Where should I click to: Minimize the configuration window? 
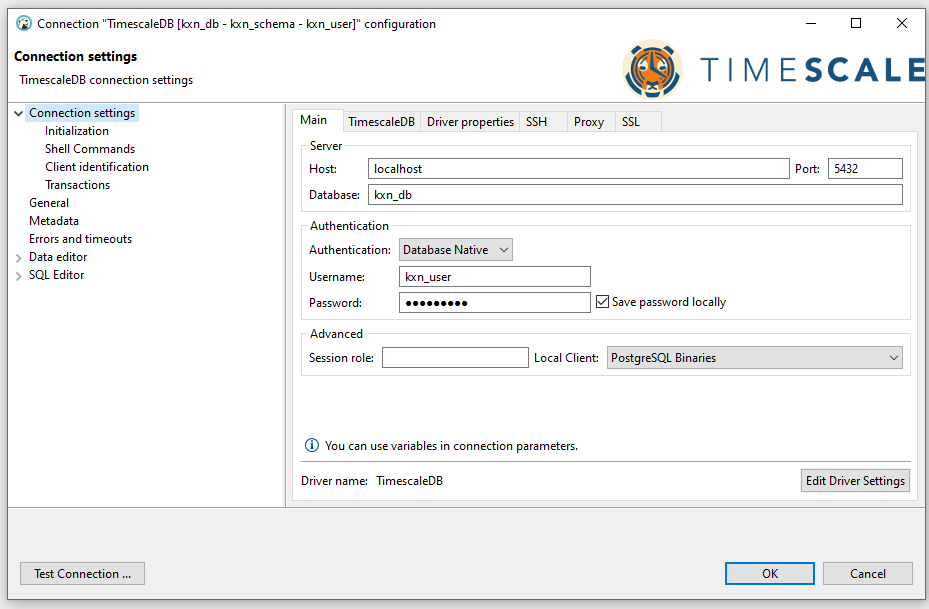(x=811, y=23)
